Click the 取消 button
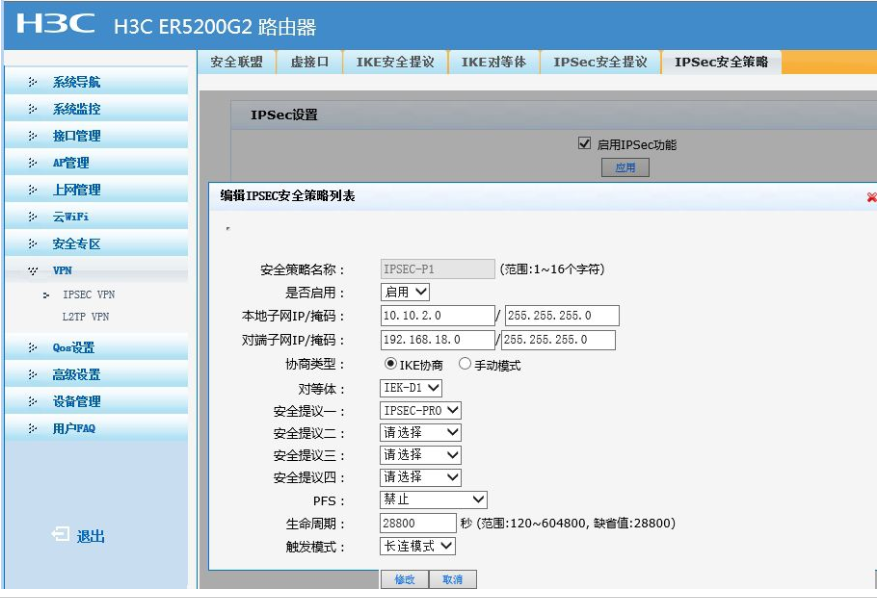This screenshot has height=598, width=877. (453, 580)
